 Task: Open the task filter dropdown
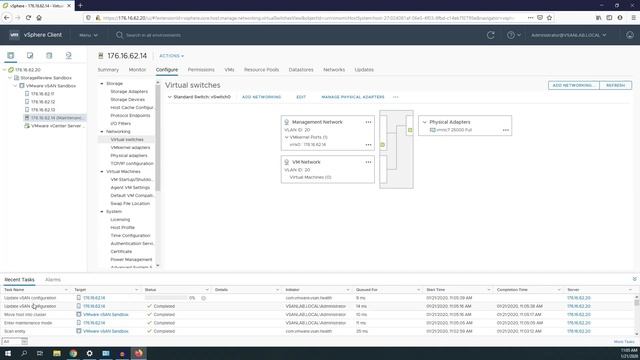[x=15, y=341]
